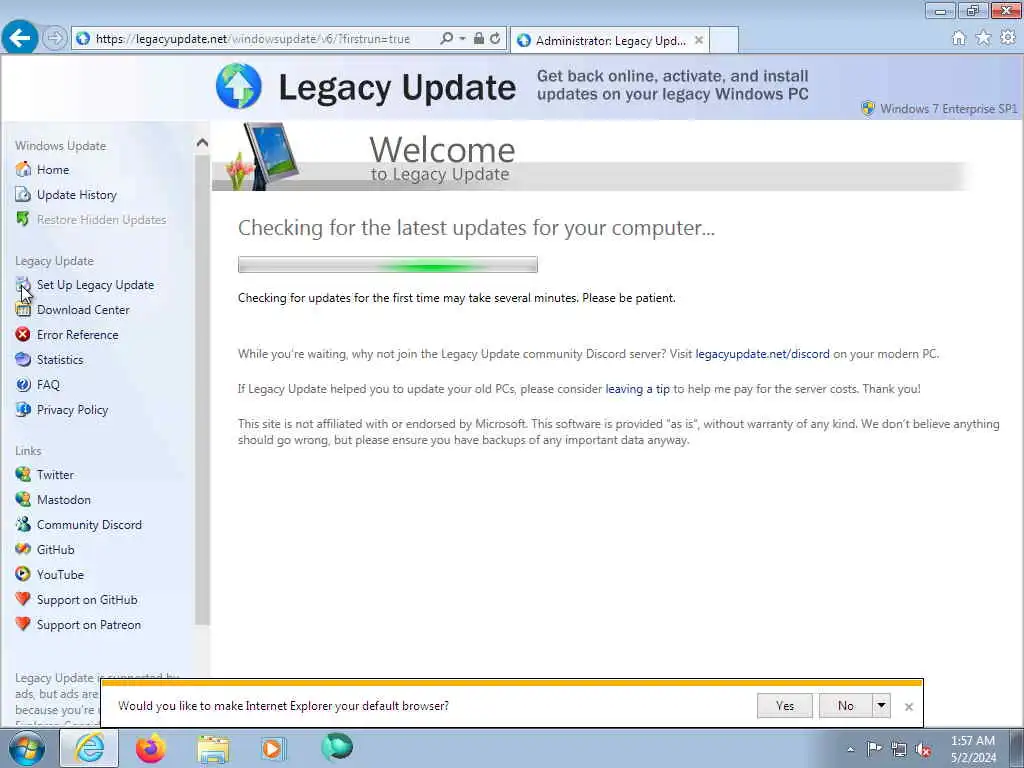This screenshot has height=768, width=1024.
Task: Click the Statistics icon
Action: [x=23, y=359]
